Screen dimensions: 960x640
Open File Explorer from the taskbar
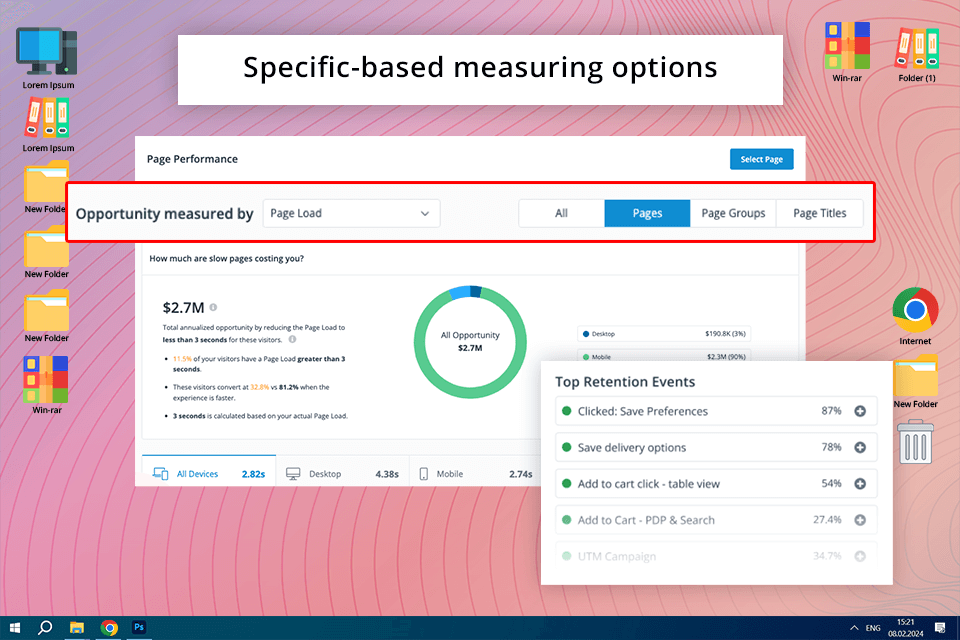(x=77, y=627)
